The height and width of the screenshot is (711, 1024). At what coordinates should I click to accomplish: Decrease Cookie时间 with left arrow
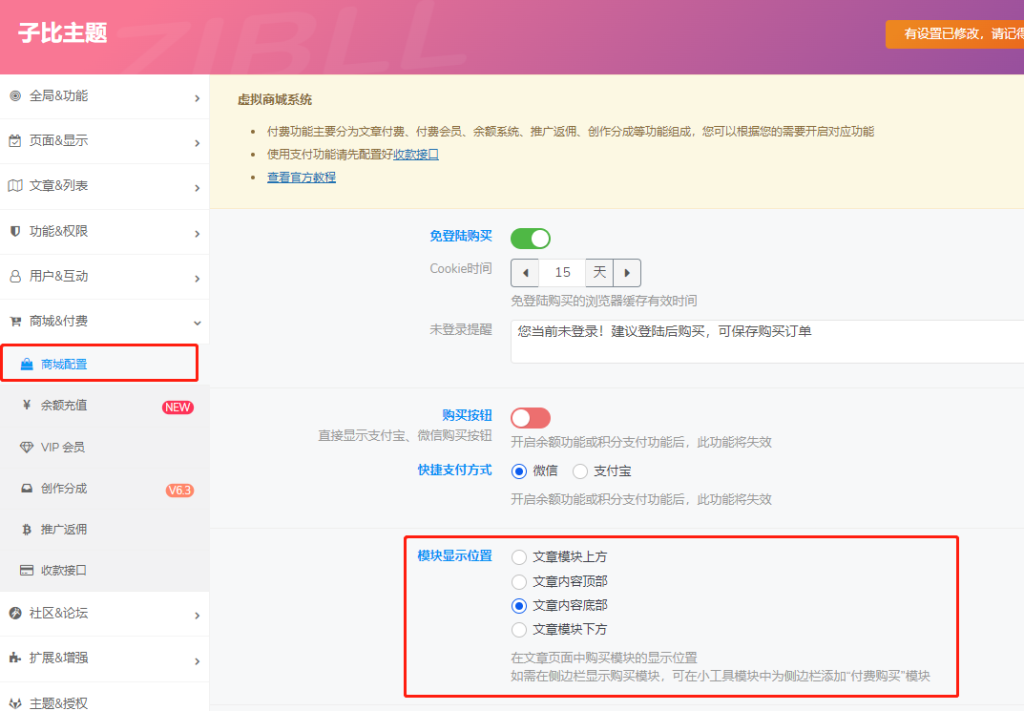pos(525,273)
